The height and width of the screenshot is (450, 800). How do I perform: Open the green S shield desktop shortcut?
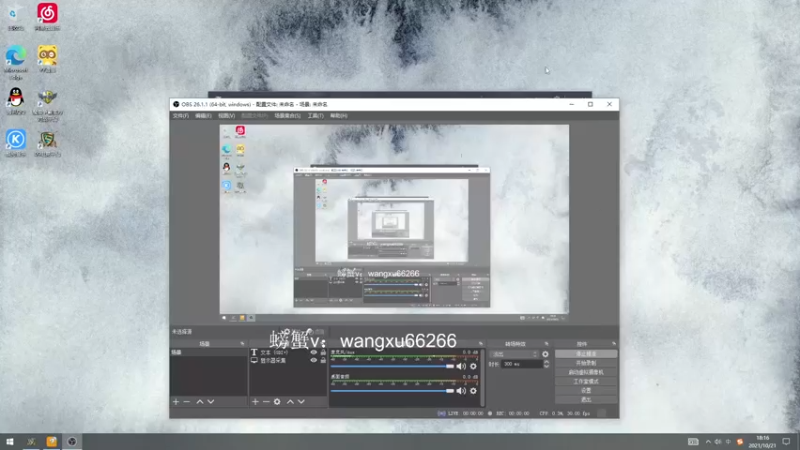coord(47,143)
